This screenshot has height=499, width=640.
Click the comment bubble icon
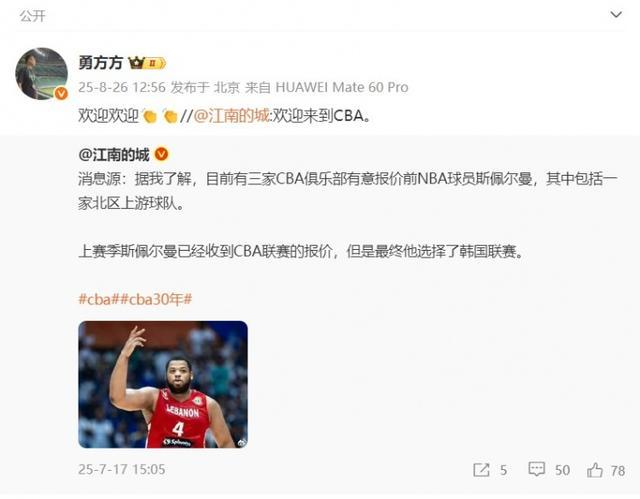[x=536, y=469]
